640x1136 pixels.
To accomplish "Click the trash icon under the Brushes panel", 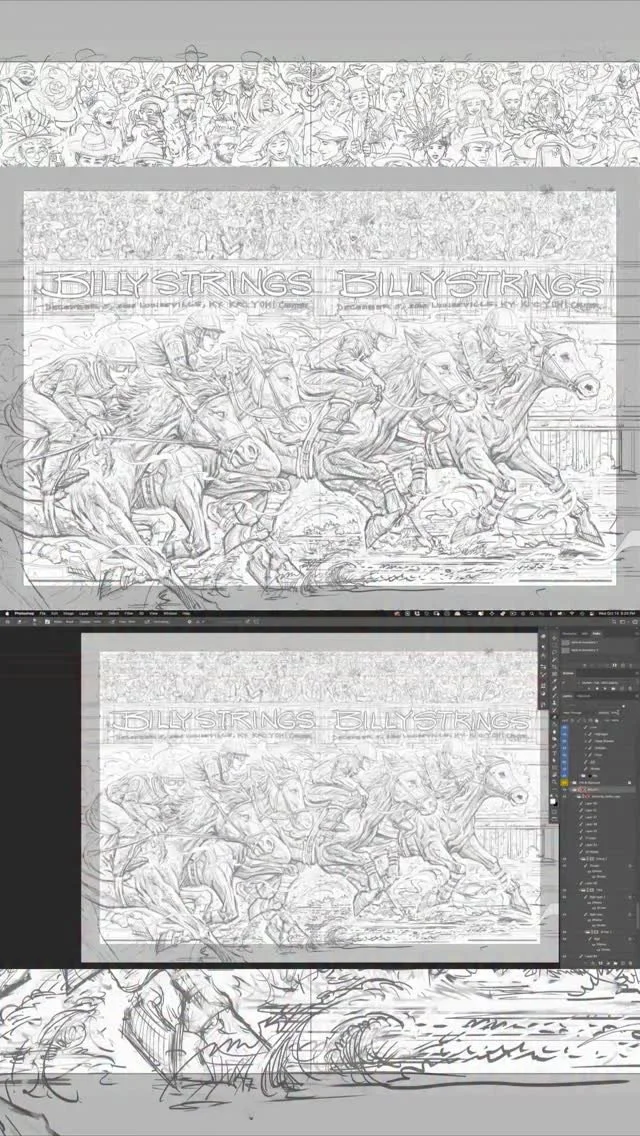I will tap(631, 688).
